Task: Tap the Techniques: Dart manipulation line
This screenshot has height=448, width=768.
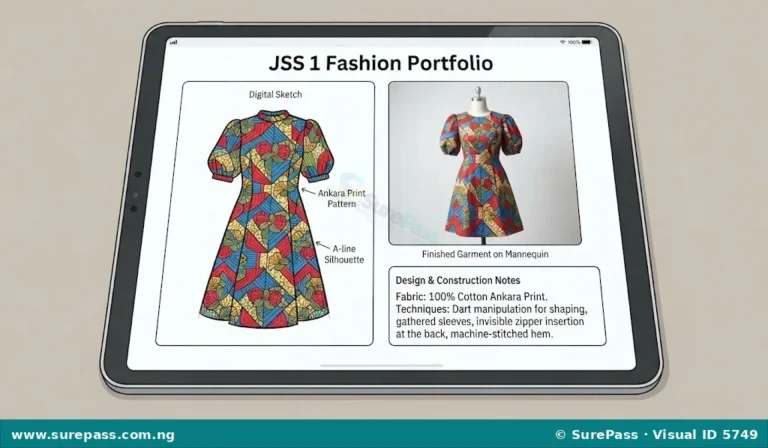Action: point(491,309)
